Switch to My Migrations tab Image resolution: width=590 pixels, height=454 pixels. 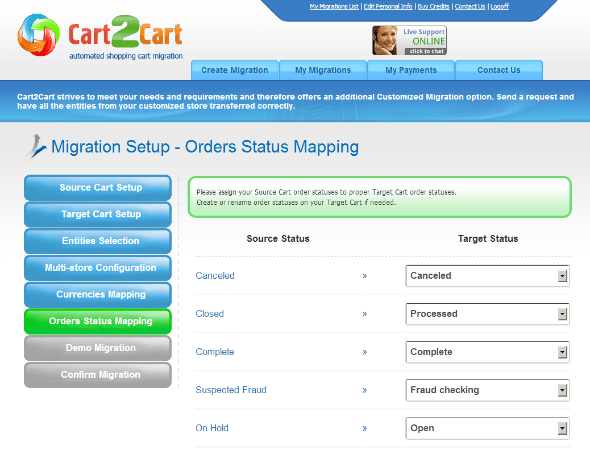click(323, 70)
